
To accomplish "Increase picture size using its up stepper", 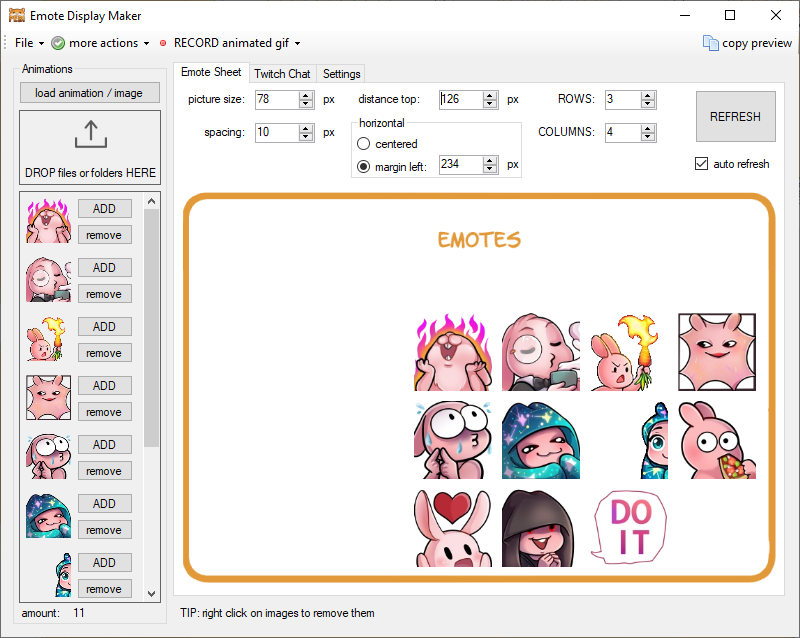I will [307, 95].
